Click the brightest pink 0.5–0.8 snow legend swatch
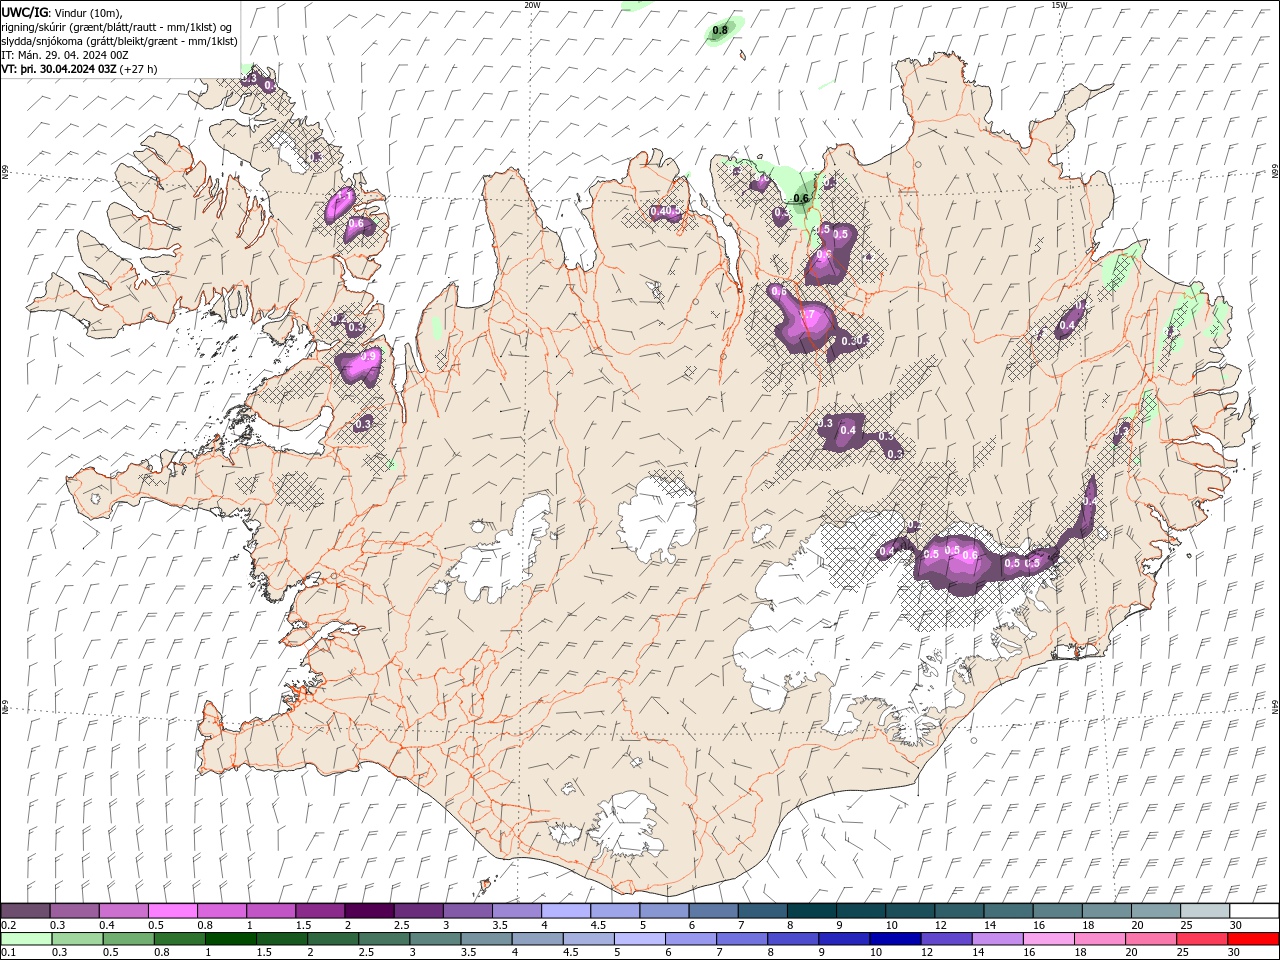The width and height of the screenshot is (1280, 960). click(172, 911)
